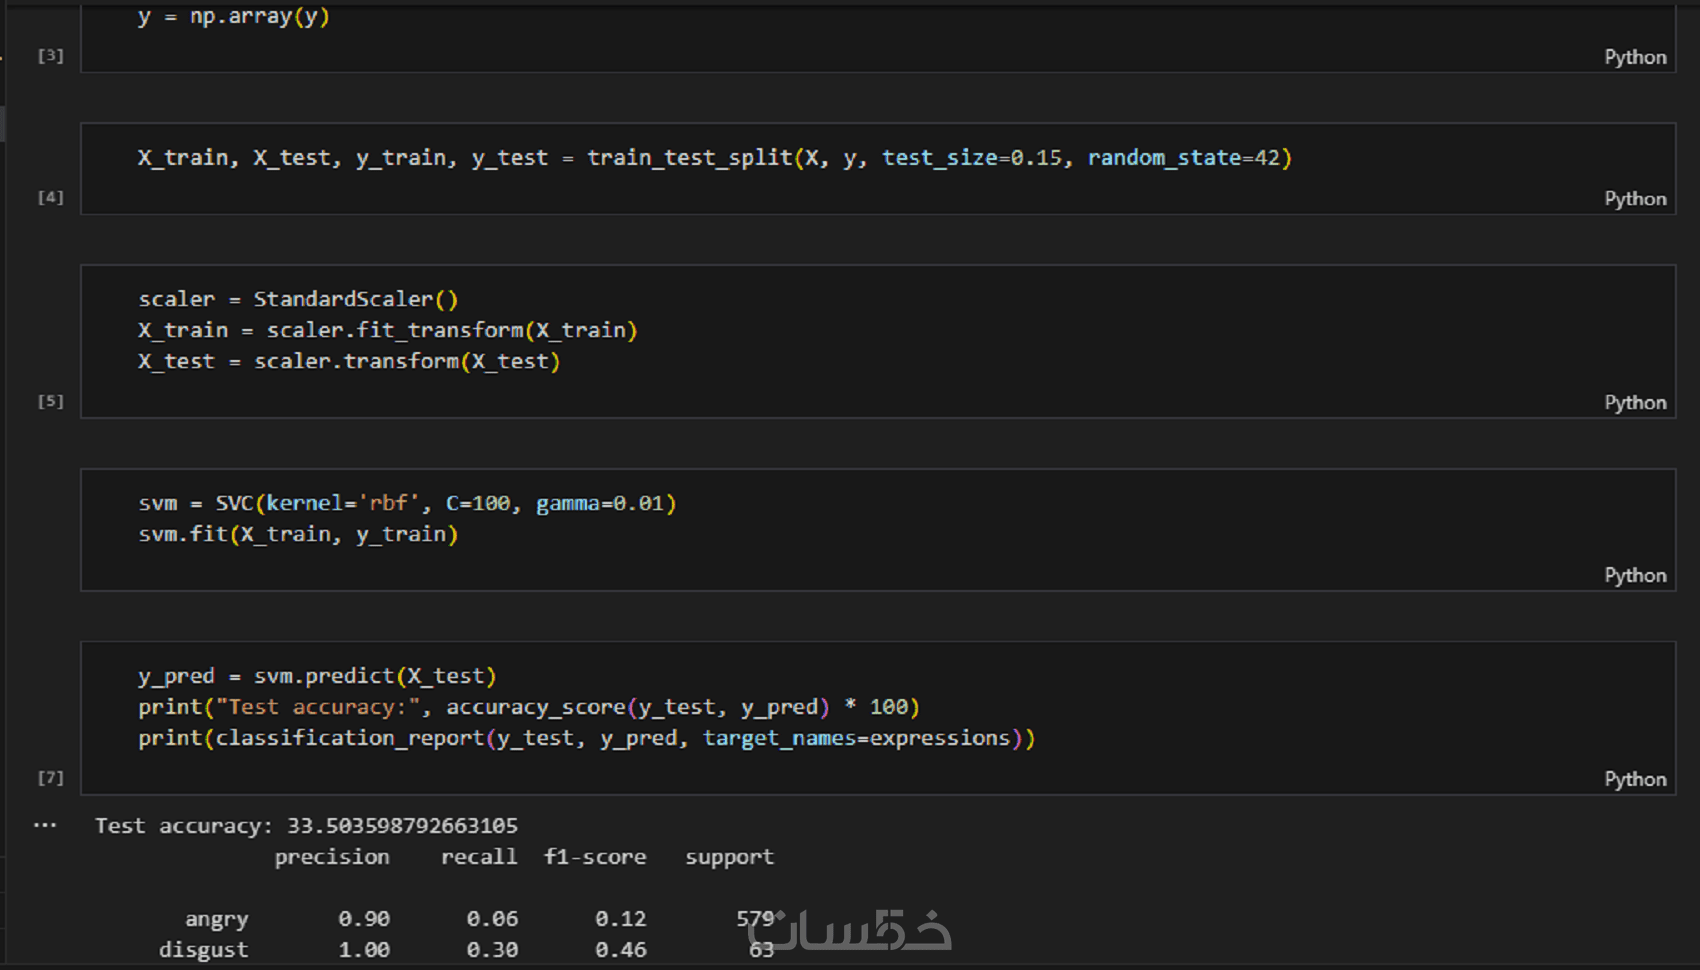Click execution count [7] indicator

pos(51,778)
